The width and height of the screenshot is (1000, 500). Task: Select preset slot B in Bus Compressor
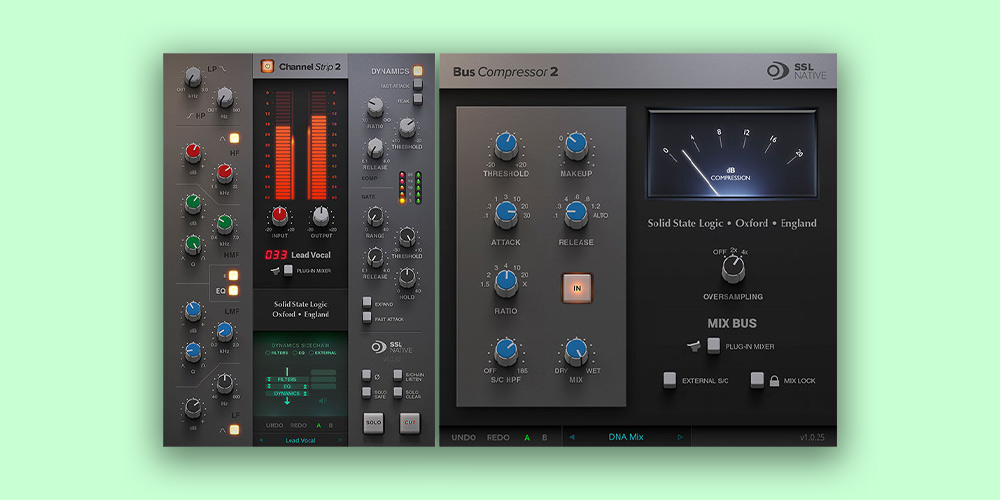coord(544,438)
